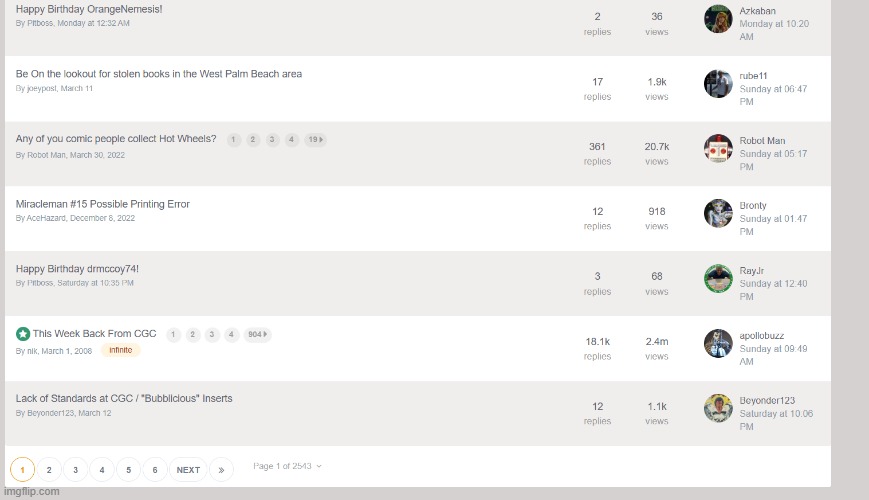The height and width of the screenshot is (500, 869).
Task: Click Azkaban's avatar thumbnail
Action: (x=718, y=19)
